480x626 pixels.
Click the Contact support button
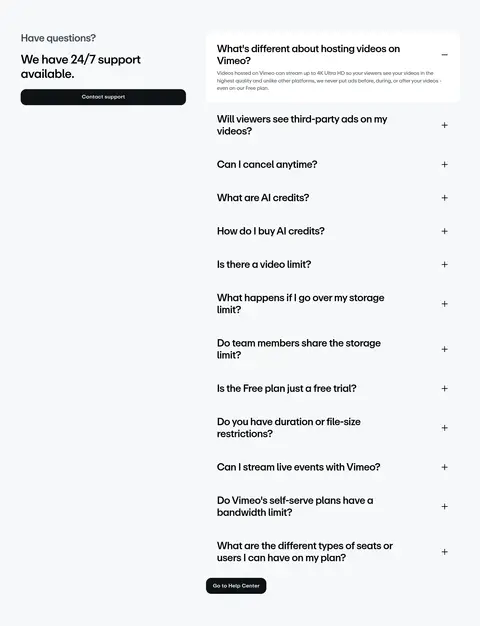103,97
